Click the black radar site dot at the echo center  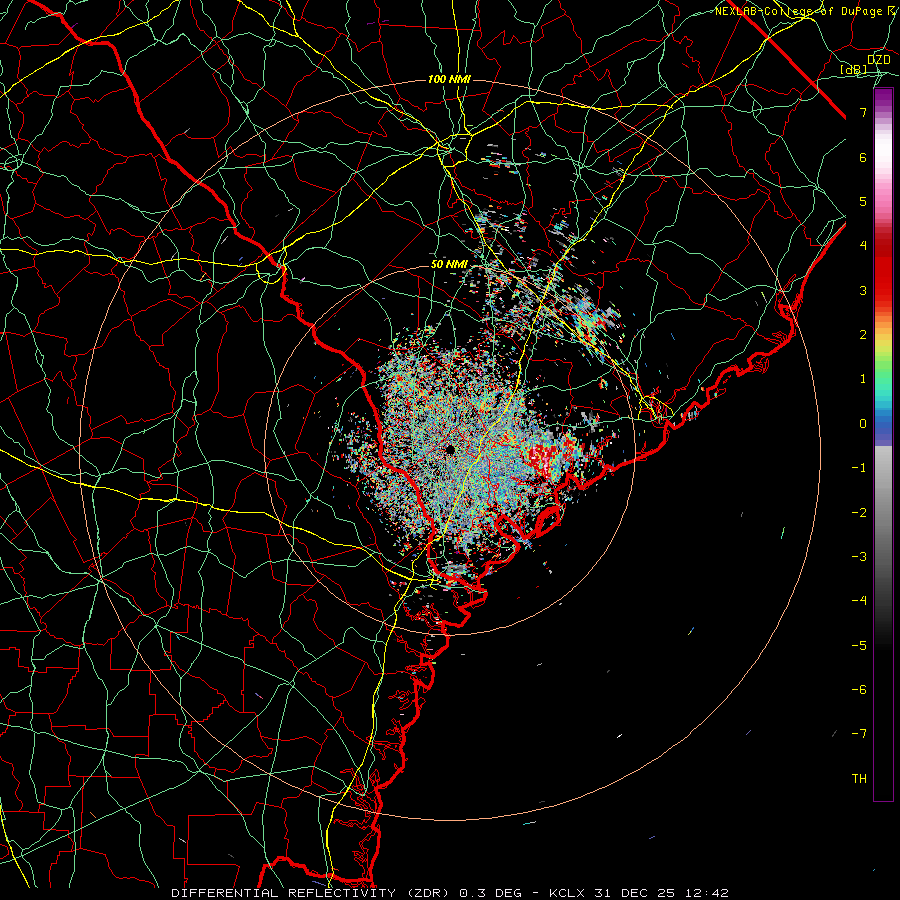pos(449,449)
